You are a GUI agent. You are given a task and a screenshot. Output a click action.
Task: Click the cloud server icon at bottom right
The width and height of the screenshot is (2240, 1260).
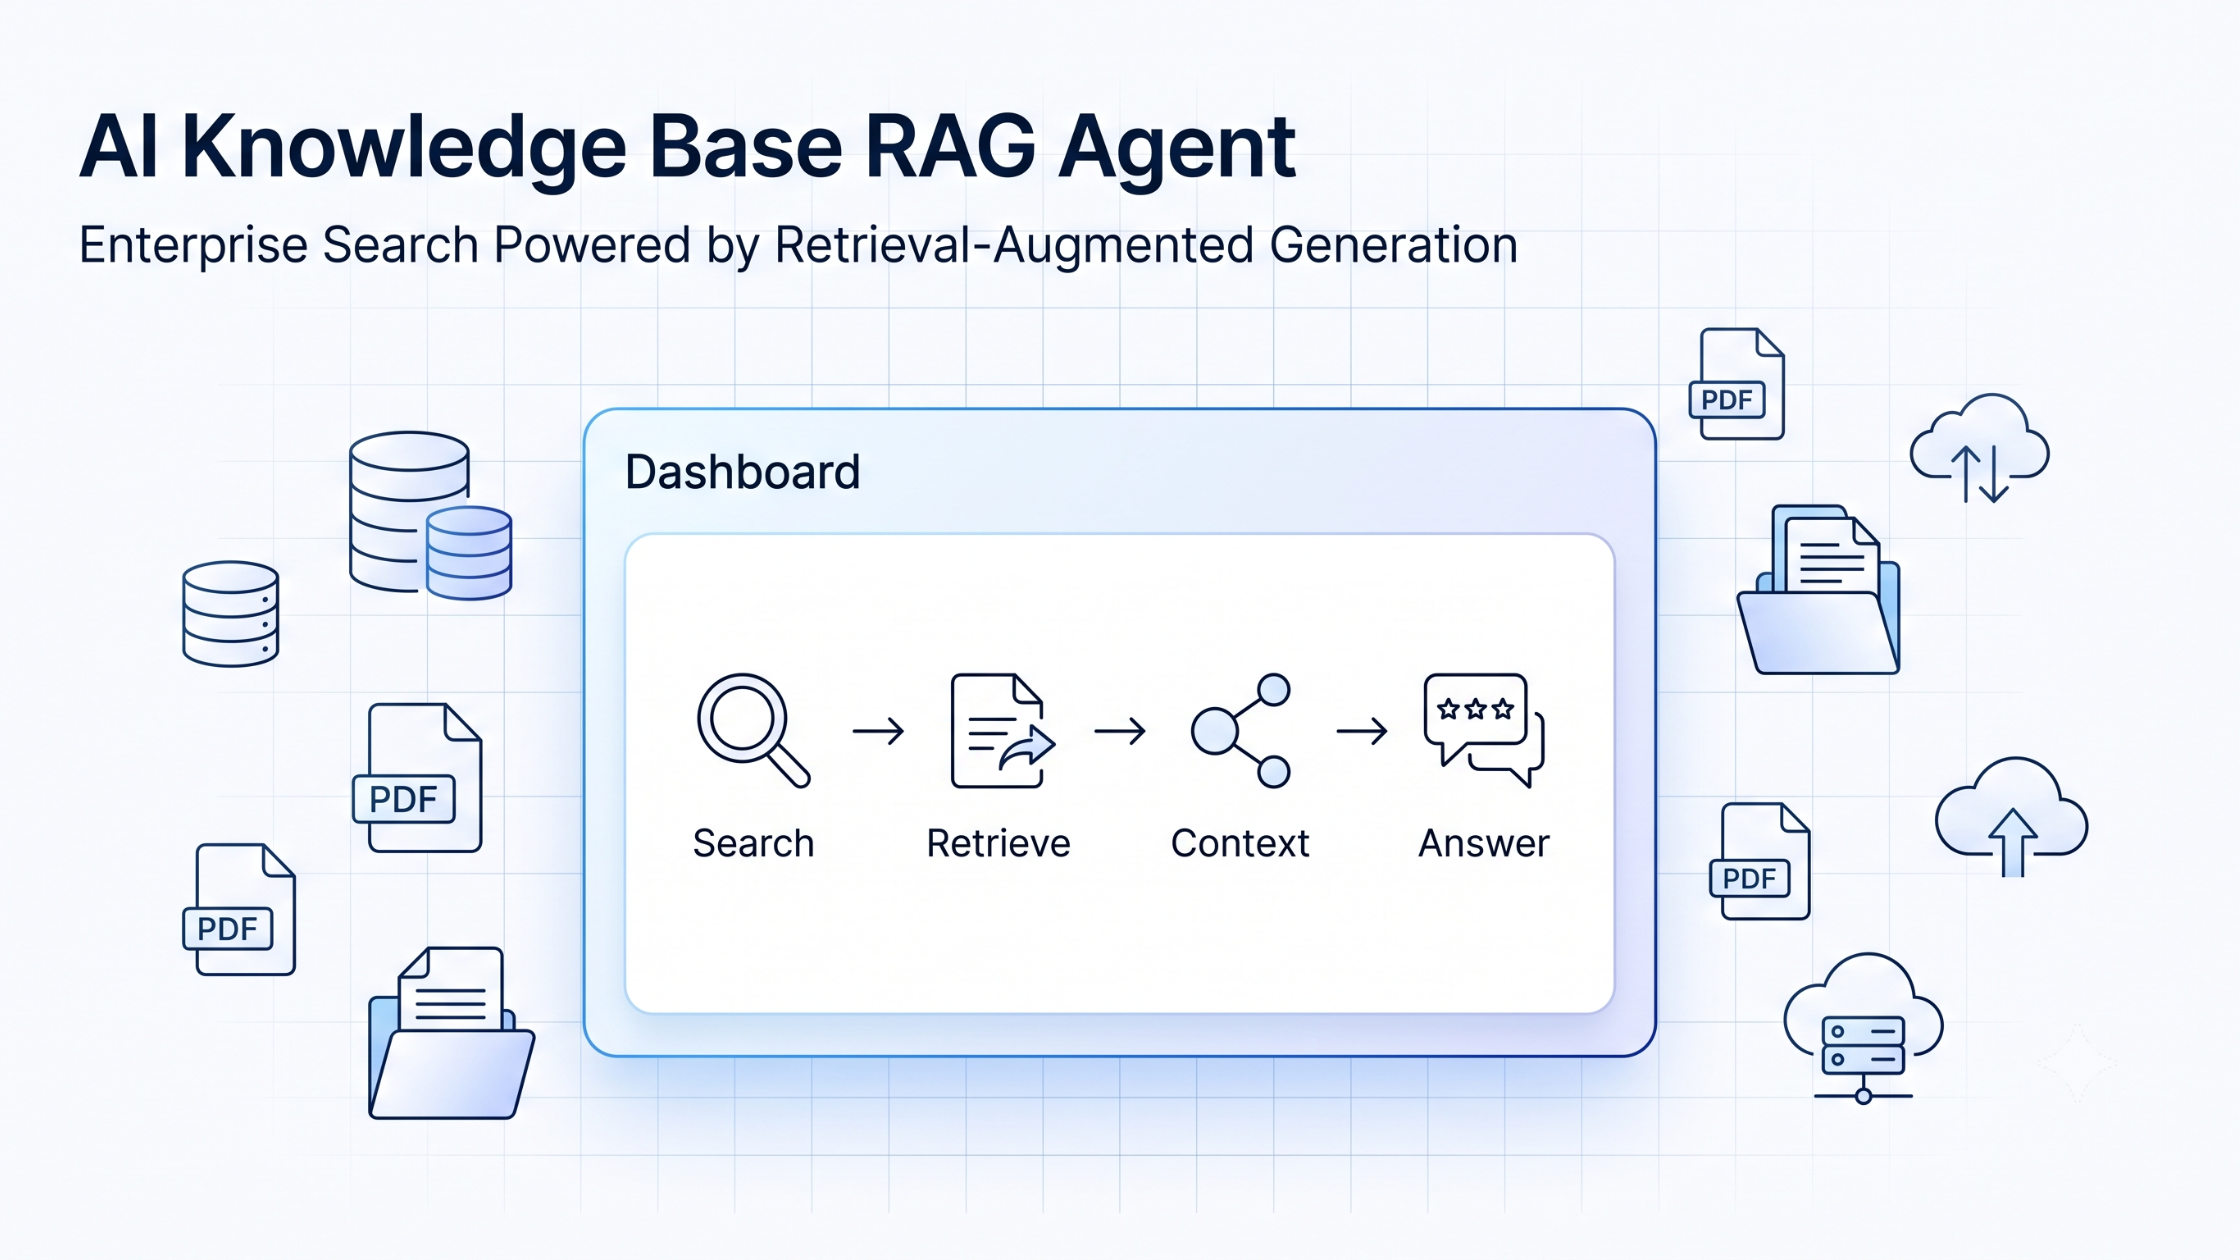pyautogui.click(x=1863, y=1029)
